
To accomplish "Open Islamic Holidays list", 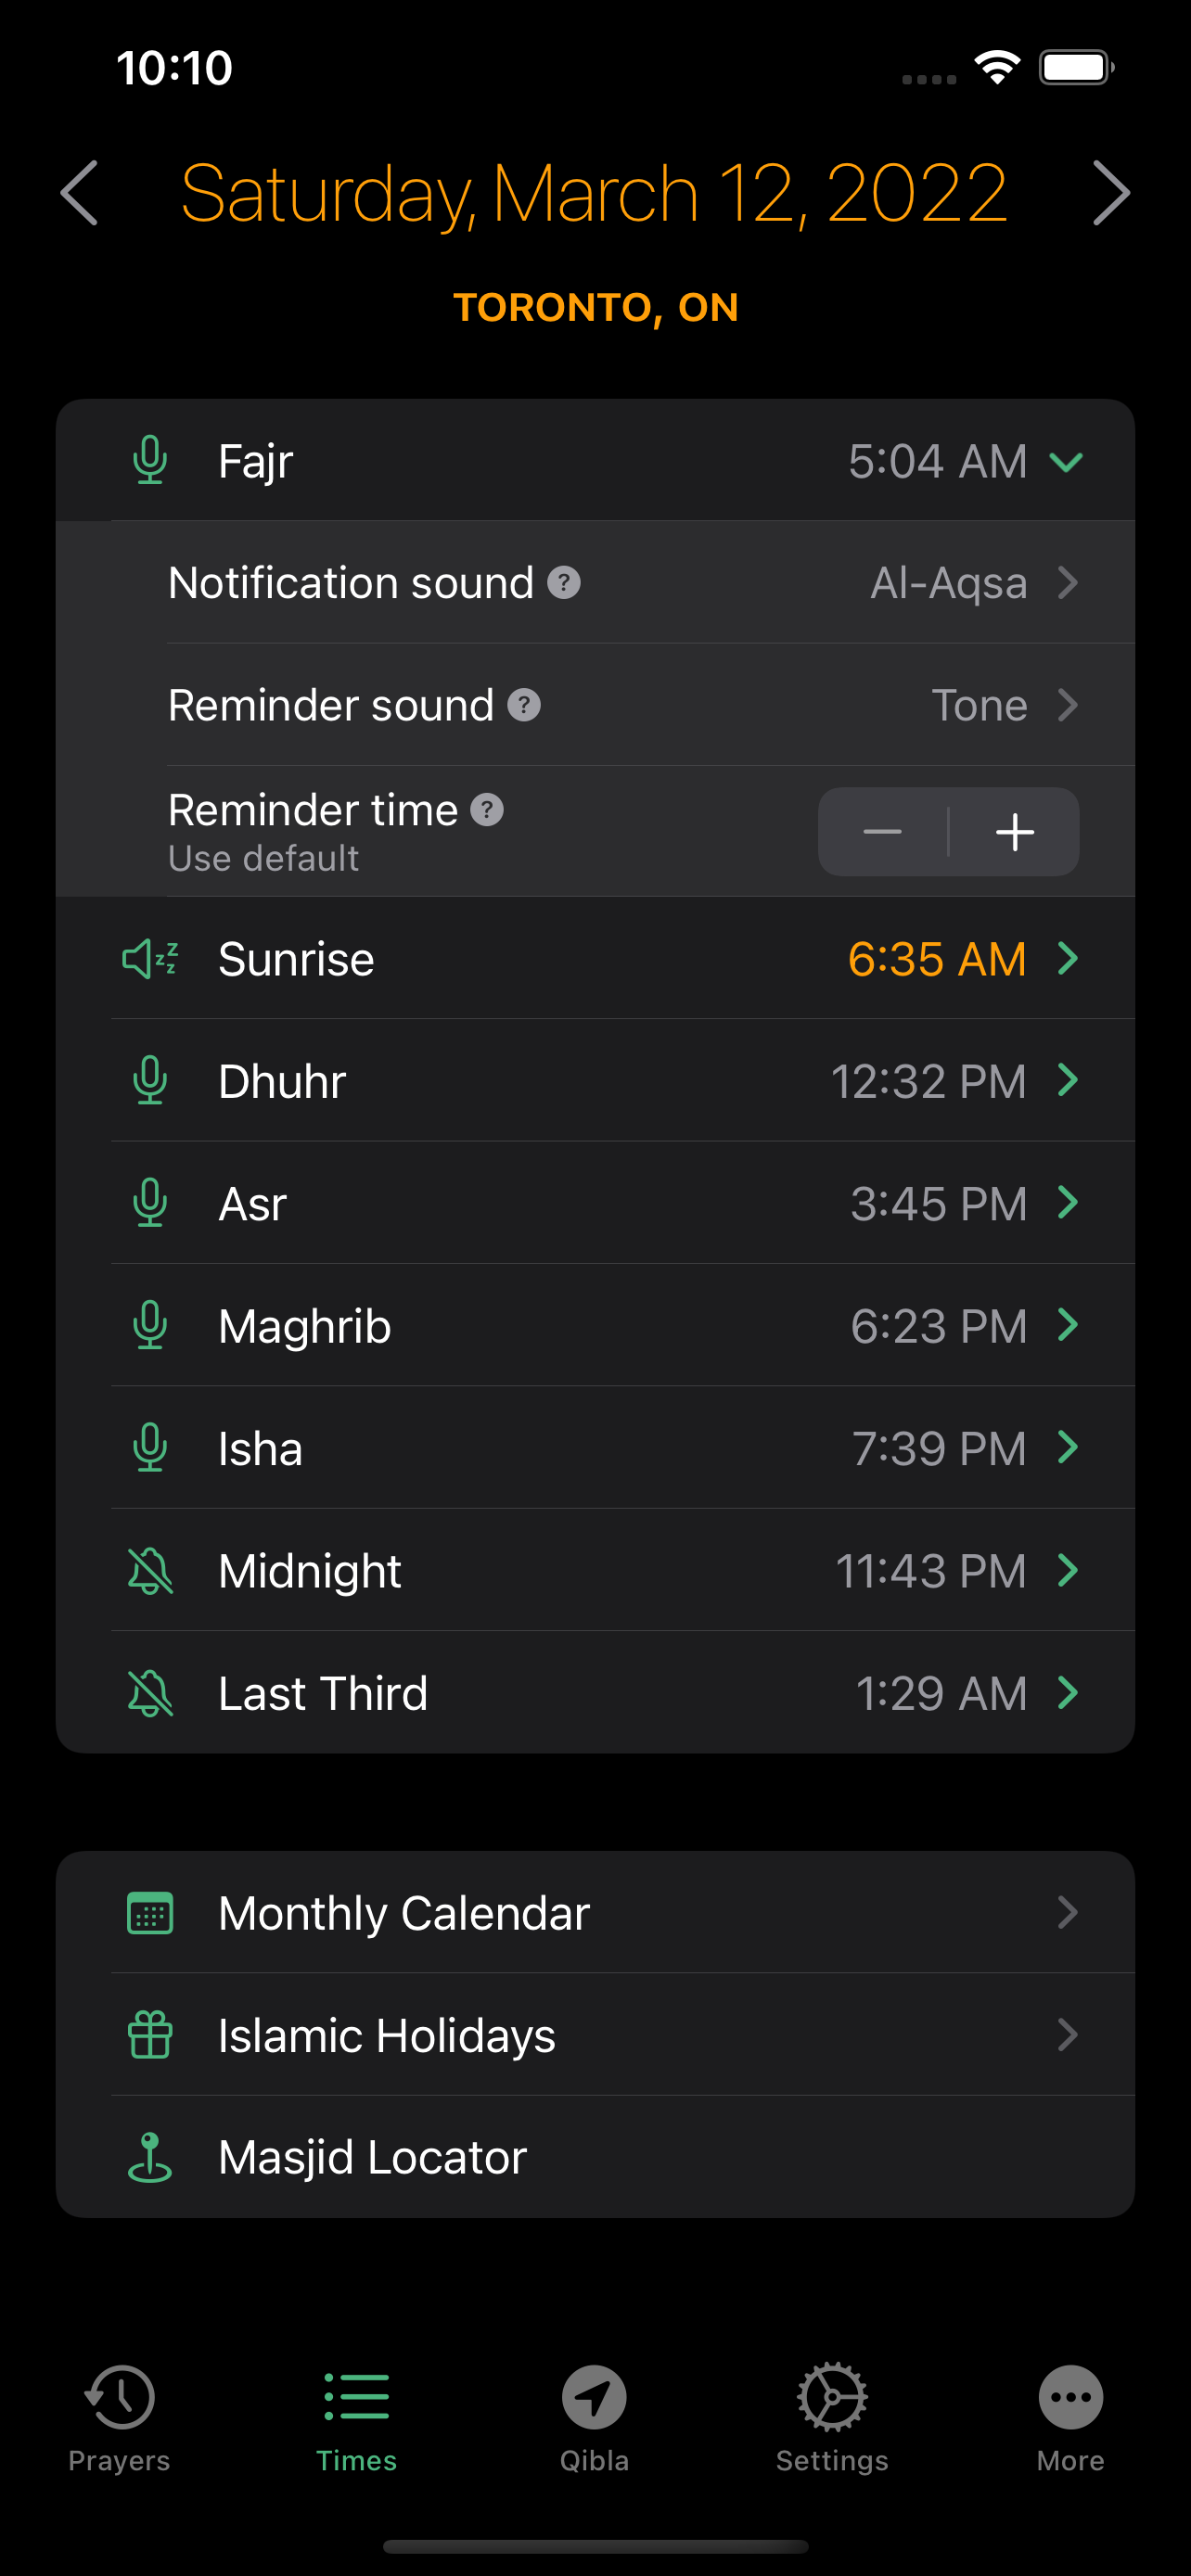I will (595, 2035).
